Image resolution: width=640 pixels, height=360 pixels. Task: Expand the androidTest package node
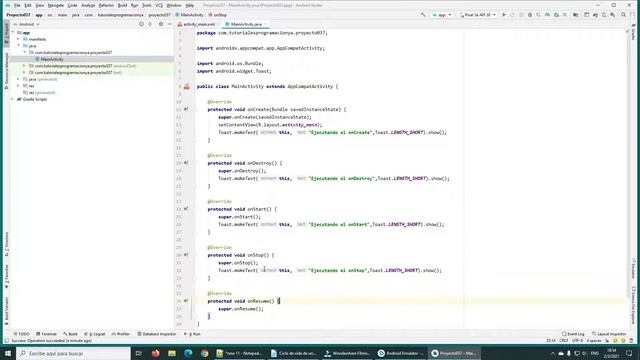point(24,66)
